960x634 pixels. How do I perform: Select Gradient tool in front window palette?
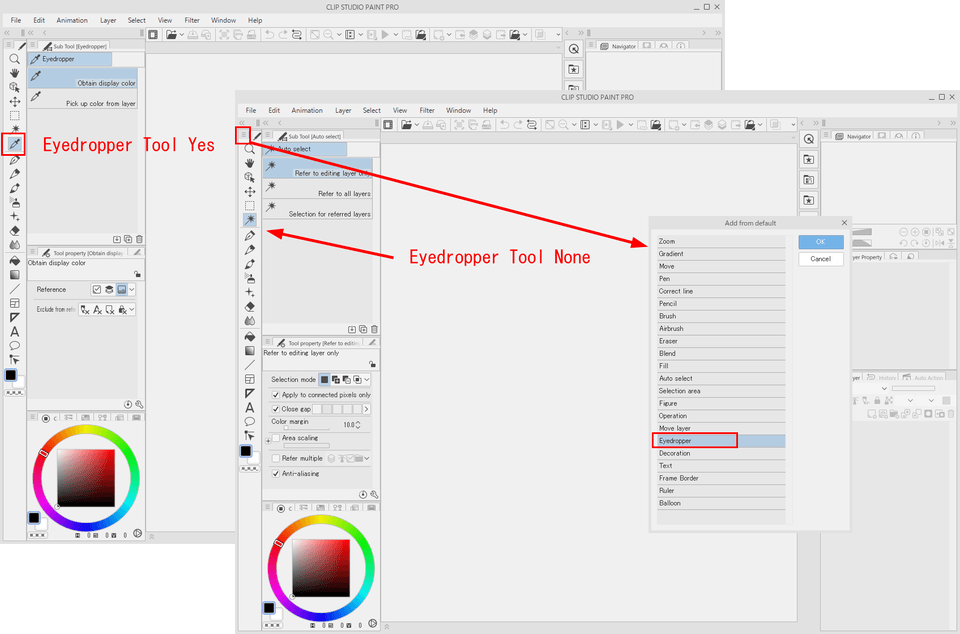(x=249, y=351)
